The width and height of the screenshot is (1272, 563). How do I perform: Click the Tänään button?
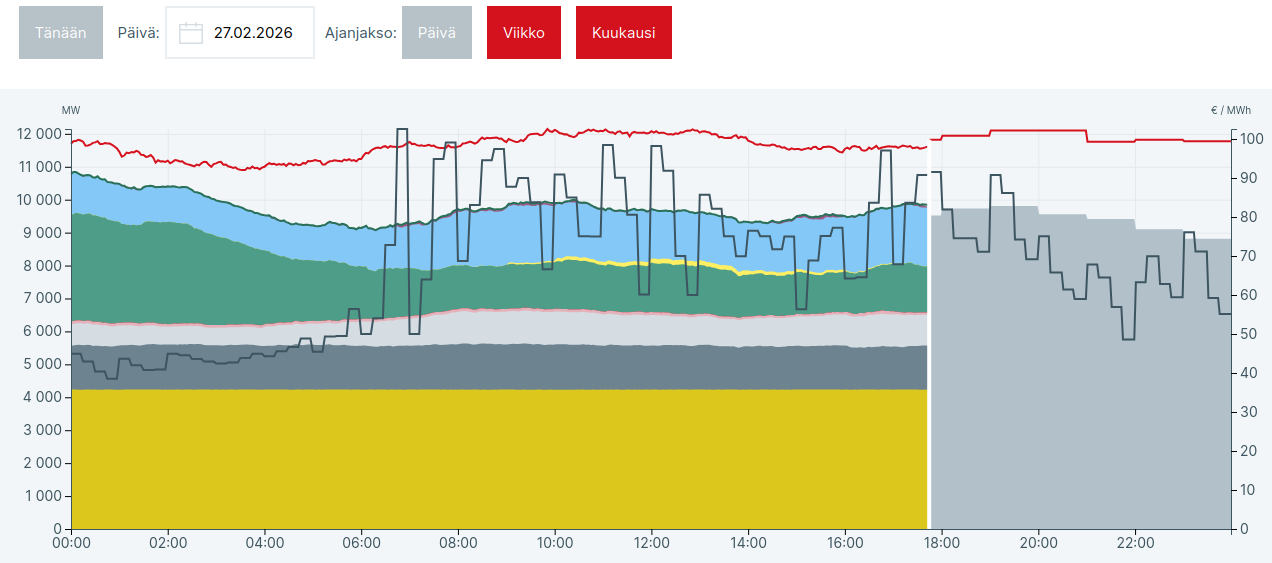point(61,32)
